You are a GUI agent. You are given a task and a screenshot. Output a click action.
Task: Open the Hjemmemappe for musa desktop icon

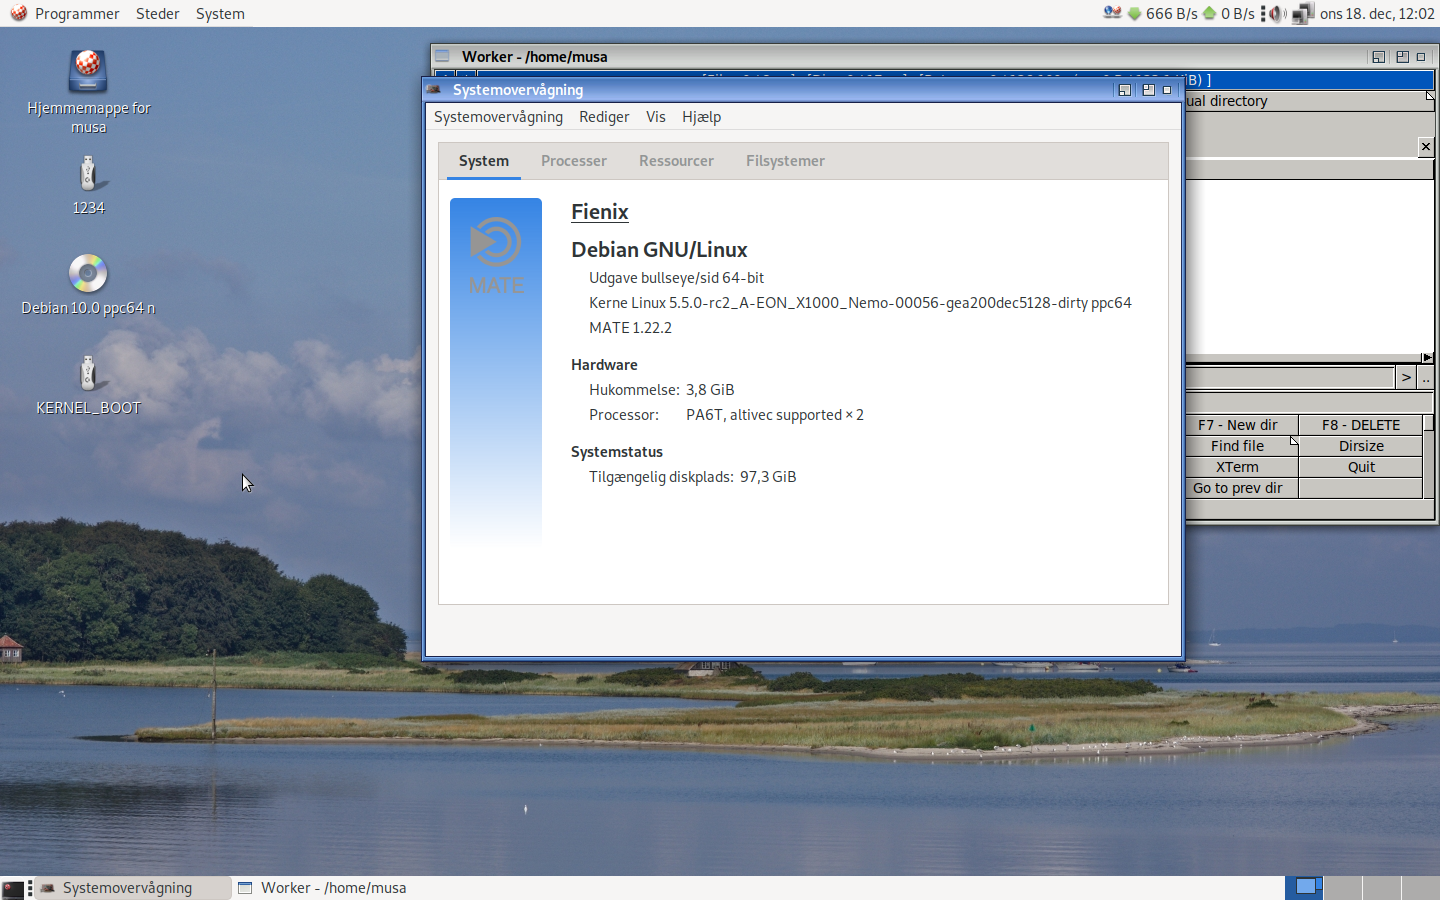88,73
